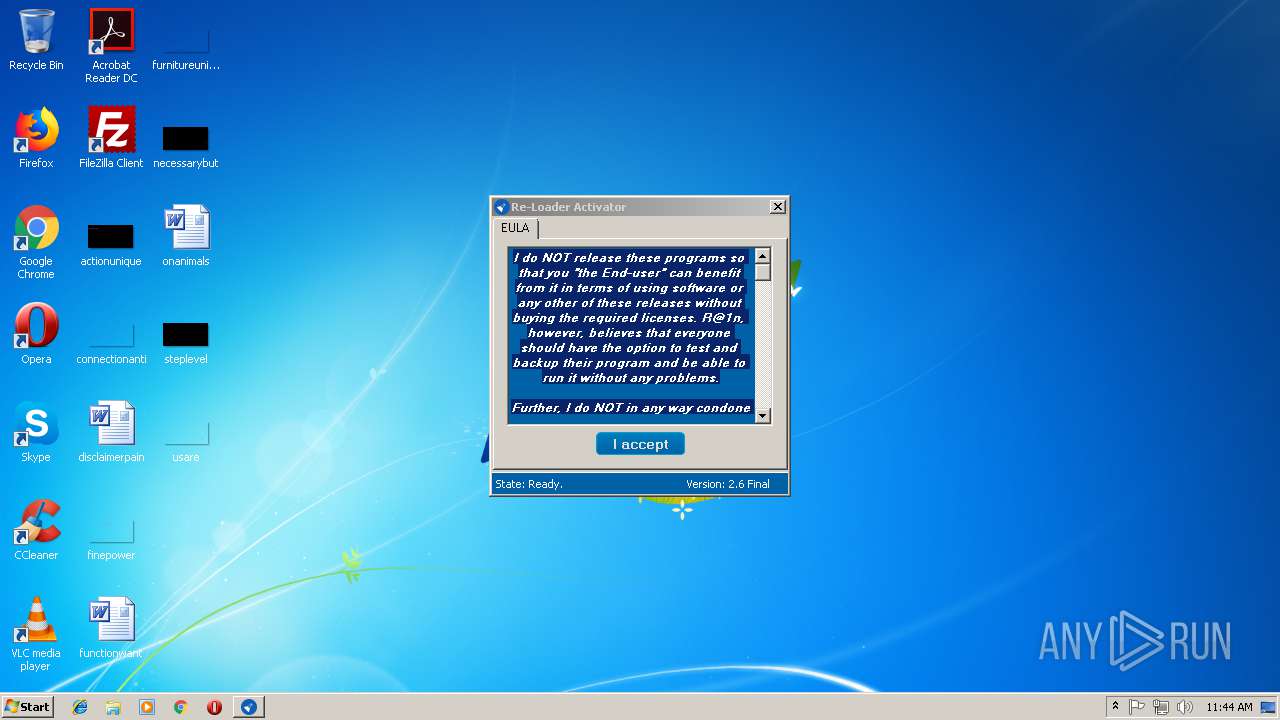
Task: Open Windows Media Player from taskbar
Action: click(147, 707)
